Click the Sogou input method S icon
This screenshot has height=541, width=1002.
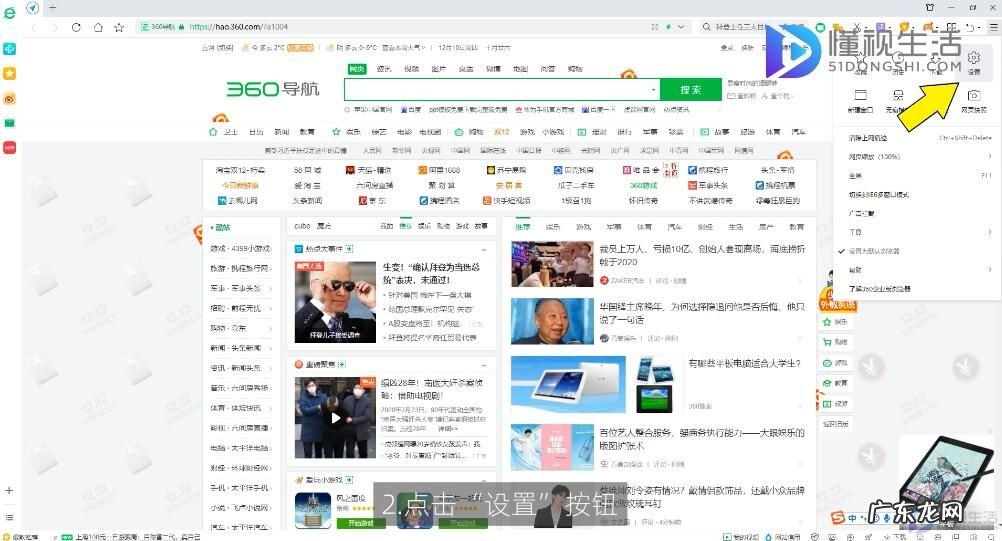tap(838, 517)
